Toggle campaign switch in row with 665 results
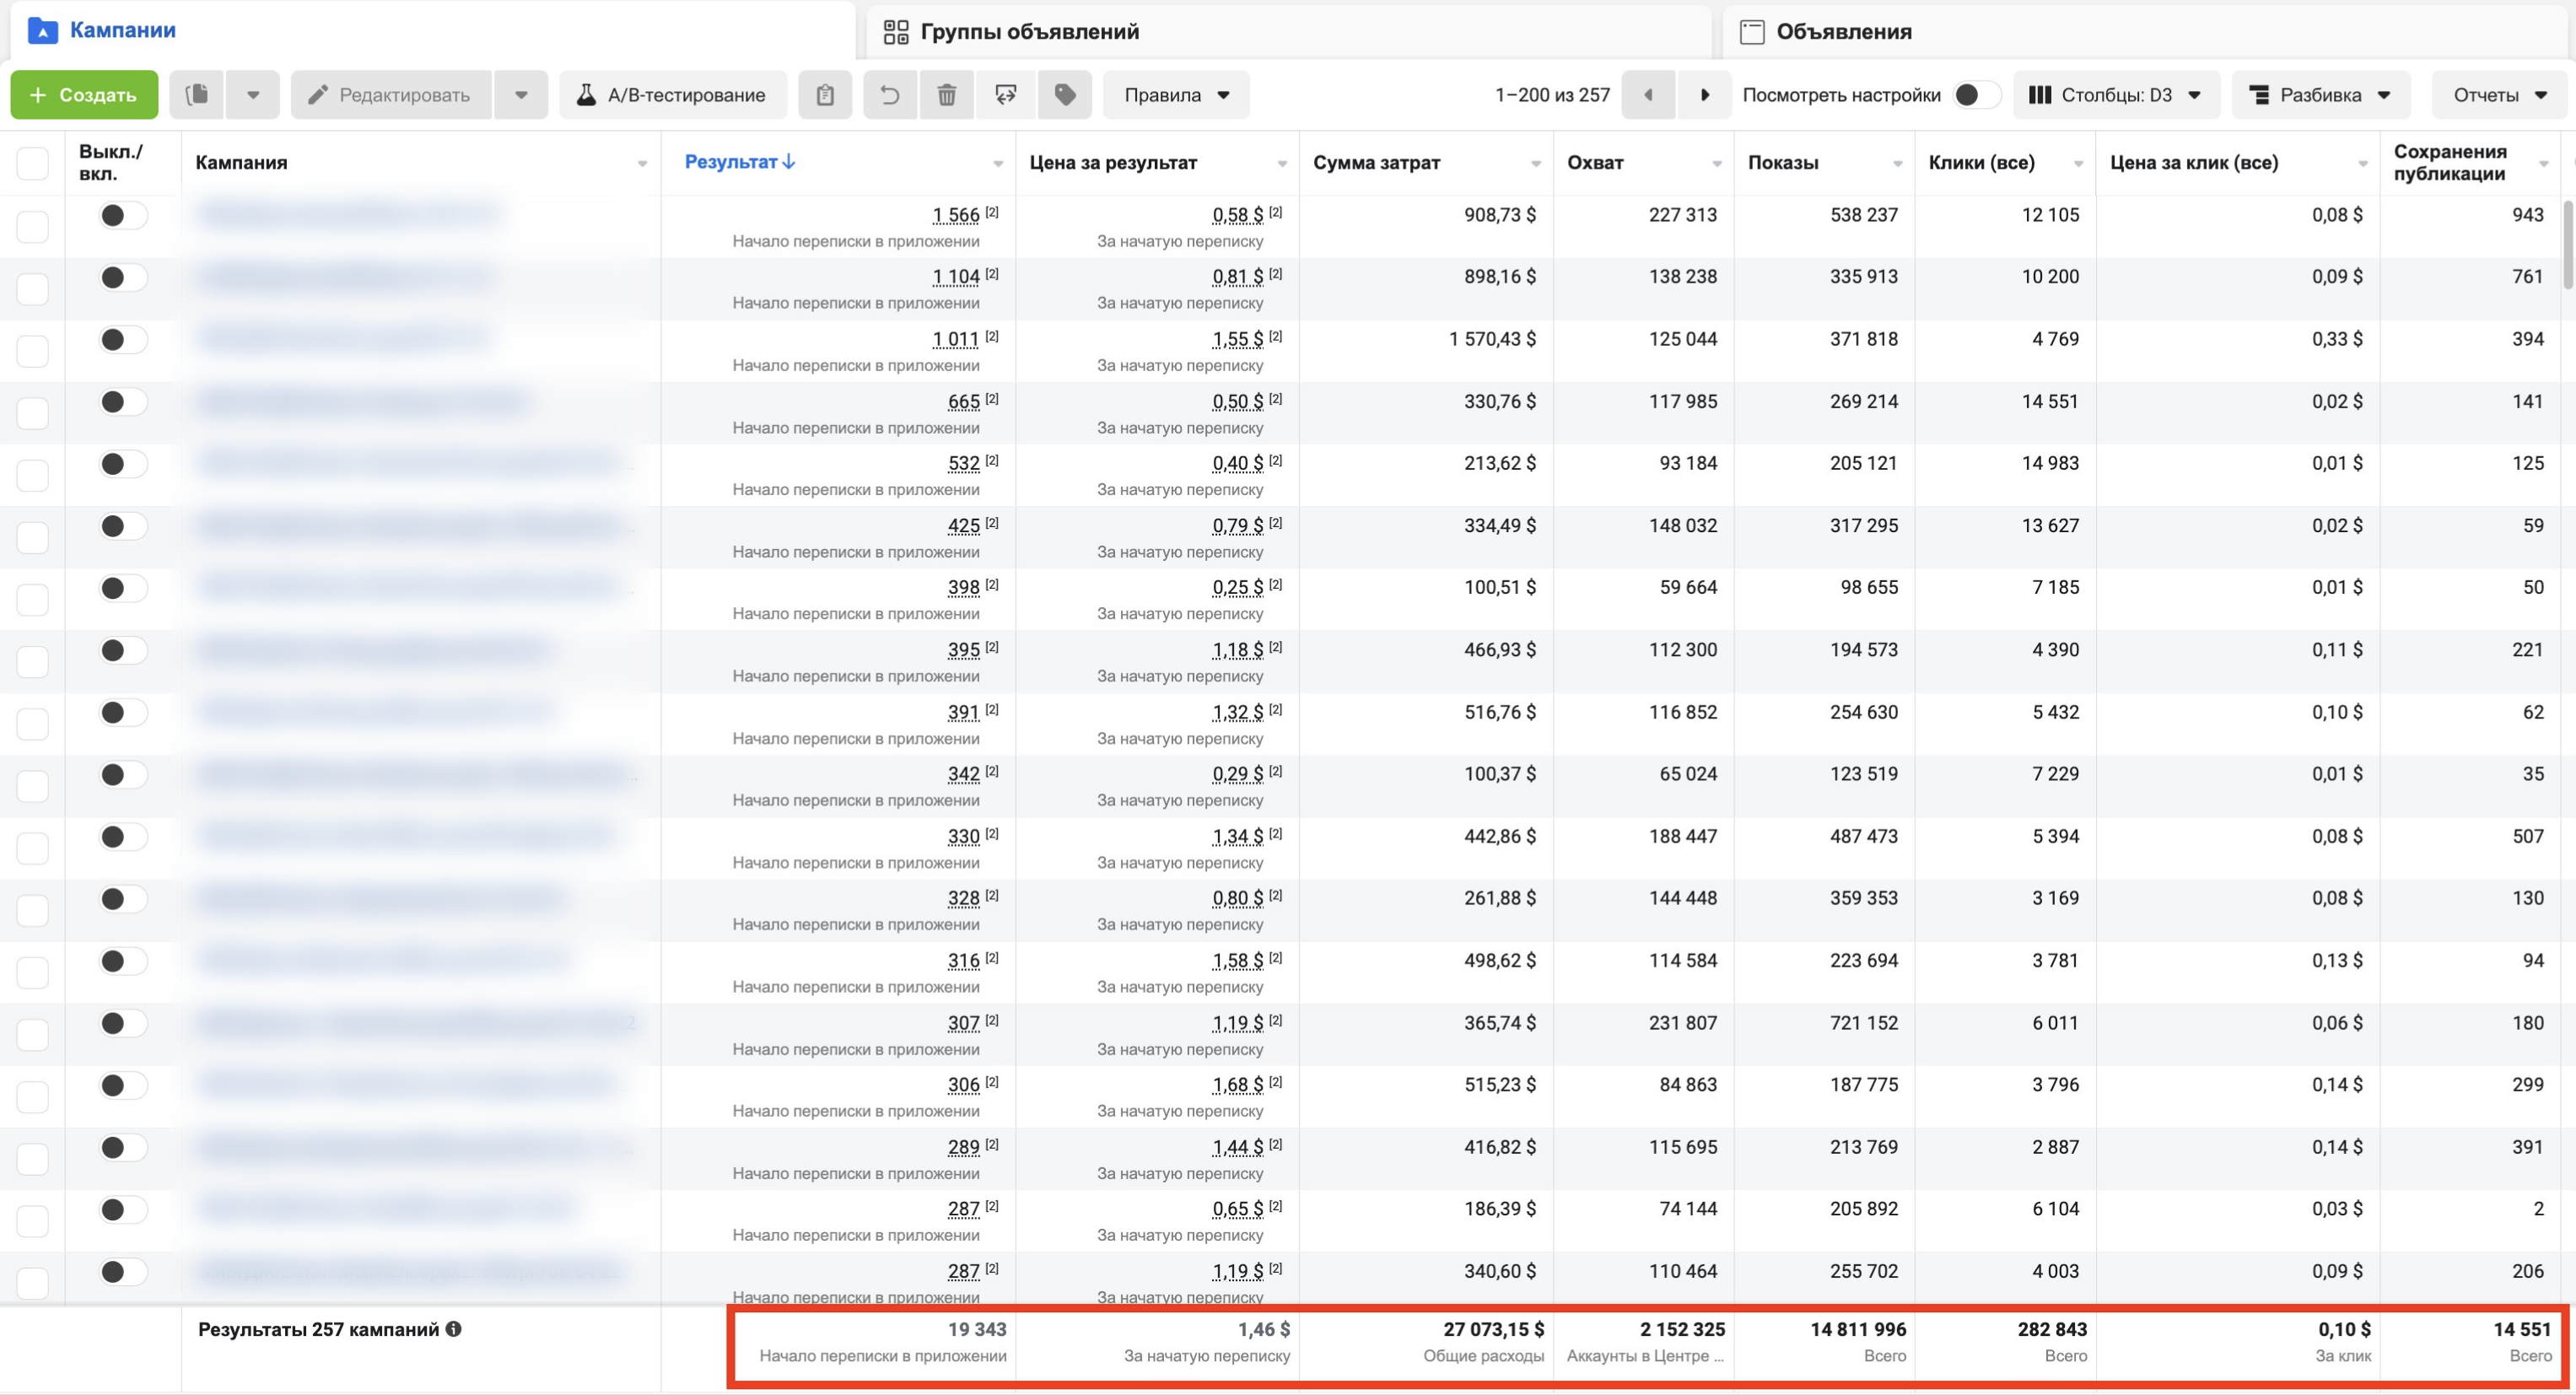This screenshot has width=2576, height=1395. [x=123, y=402]
